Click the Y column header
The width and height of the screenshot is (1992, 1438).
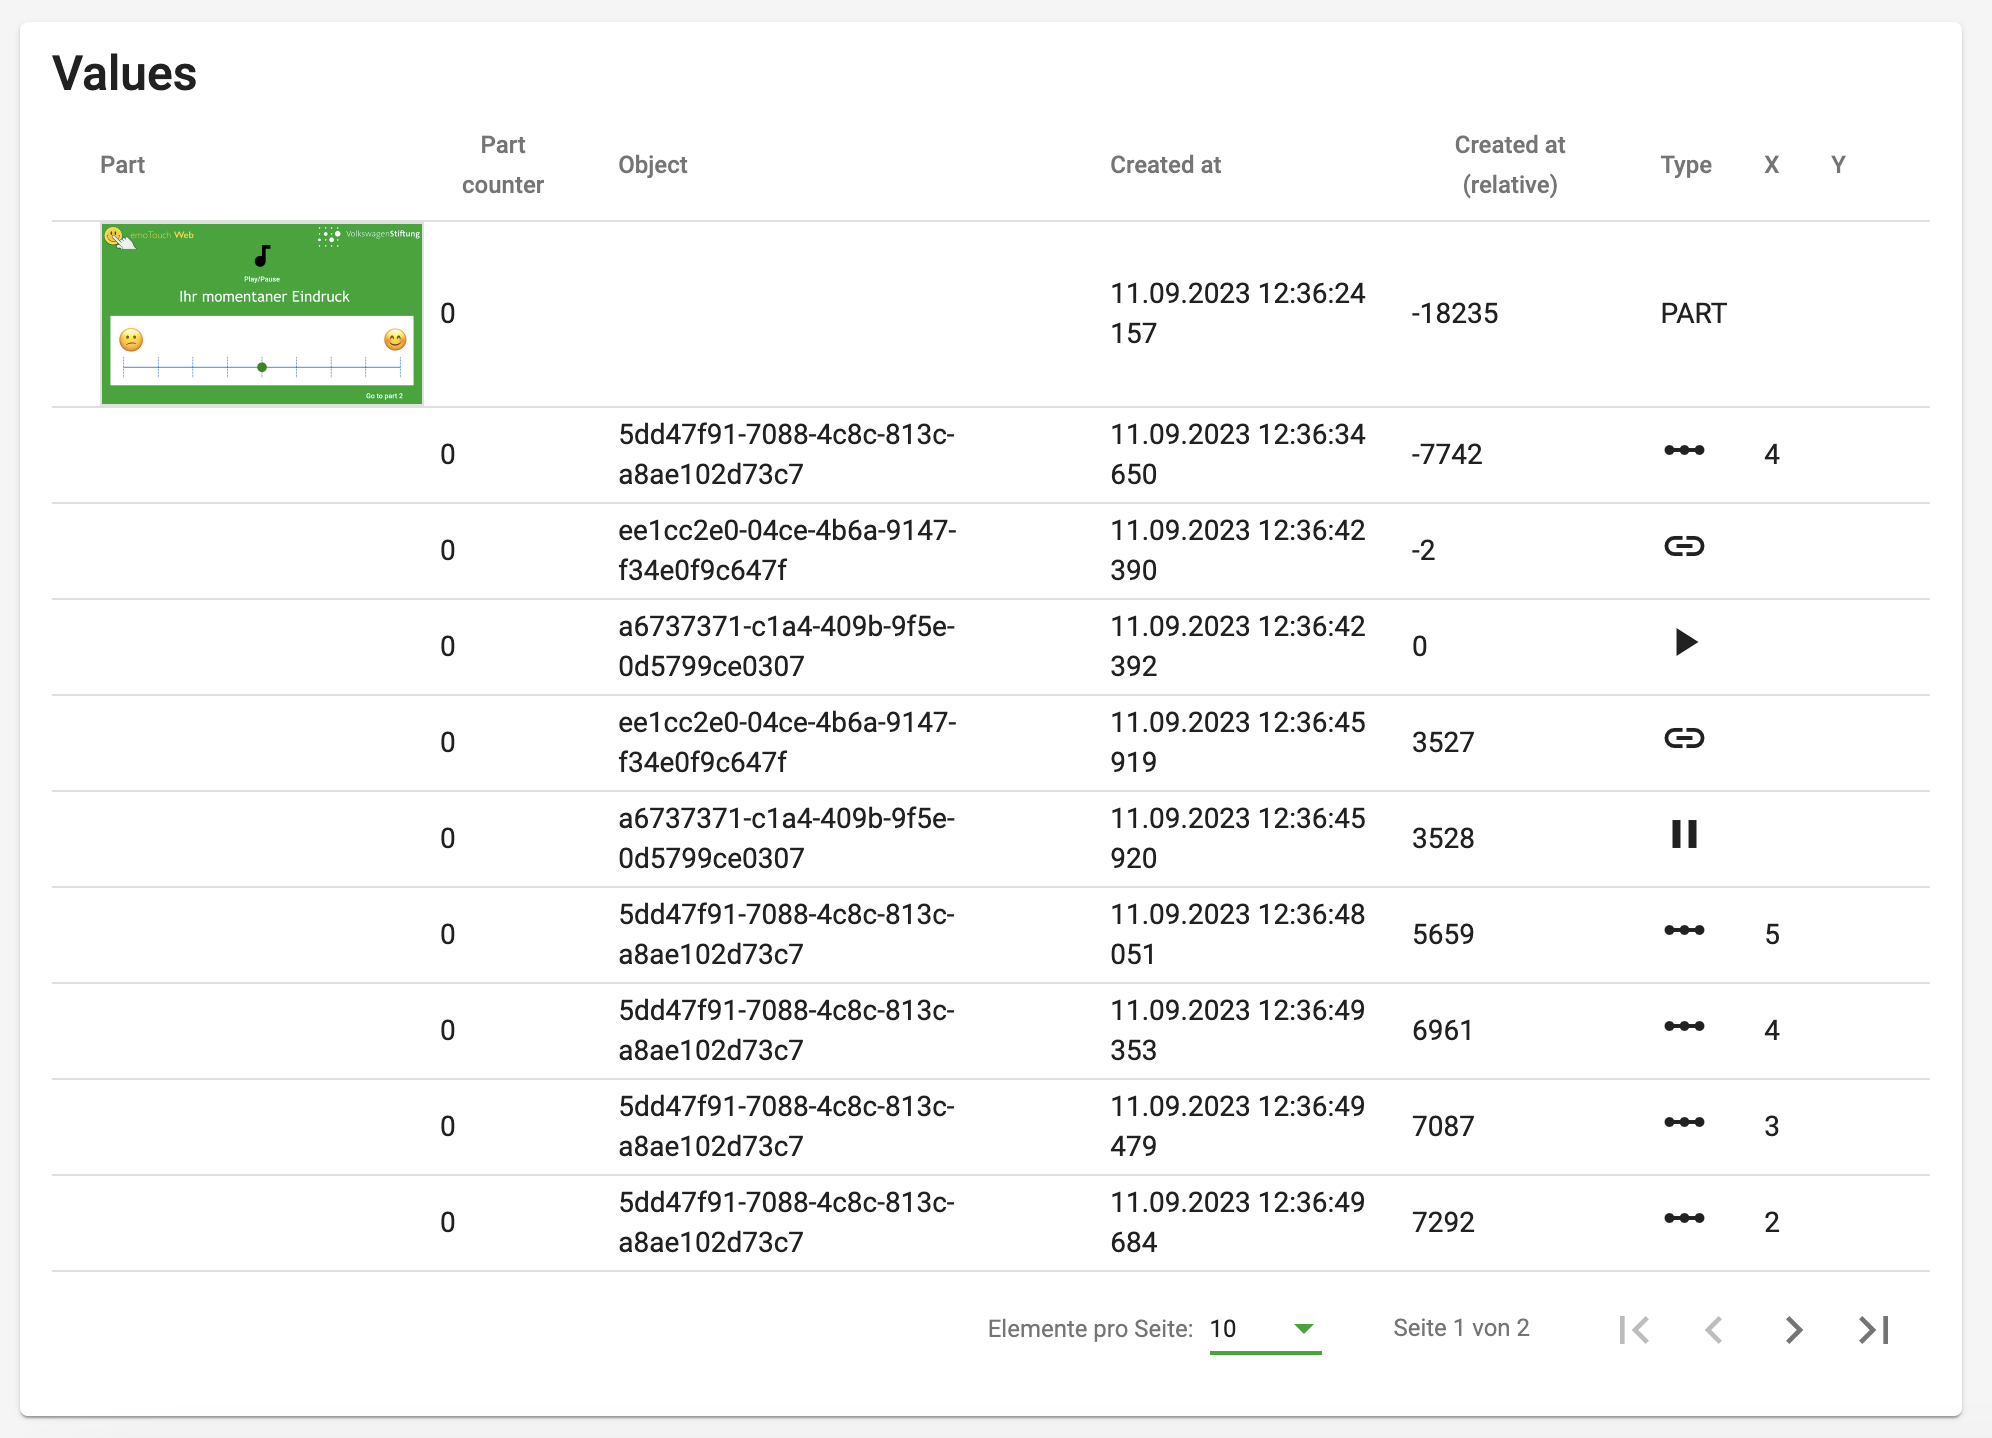1838,165
